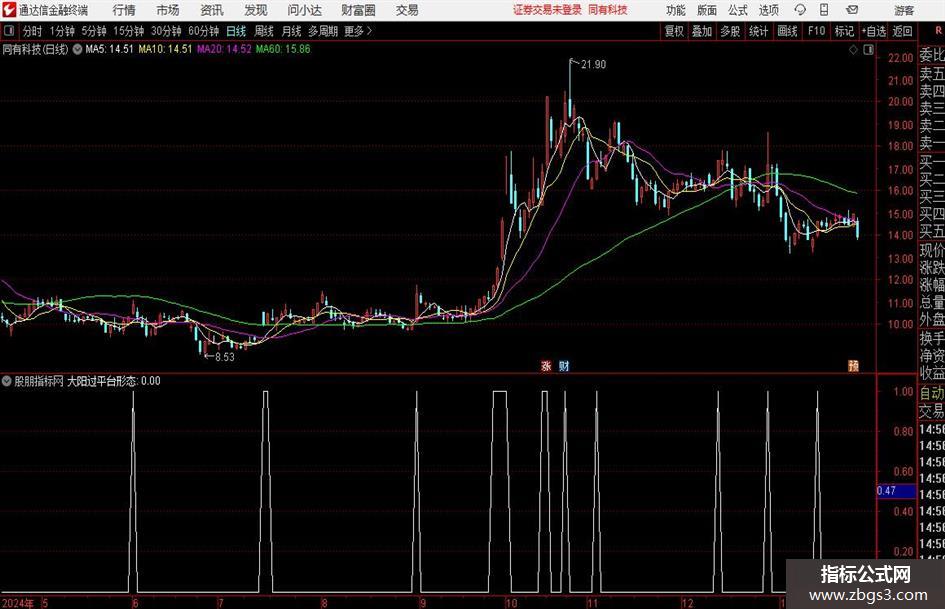This screenshot has height=609, width=945.
Task: Click the 叠加 overlay button
Action: click(702, 31)
